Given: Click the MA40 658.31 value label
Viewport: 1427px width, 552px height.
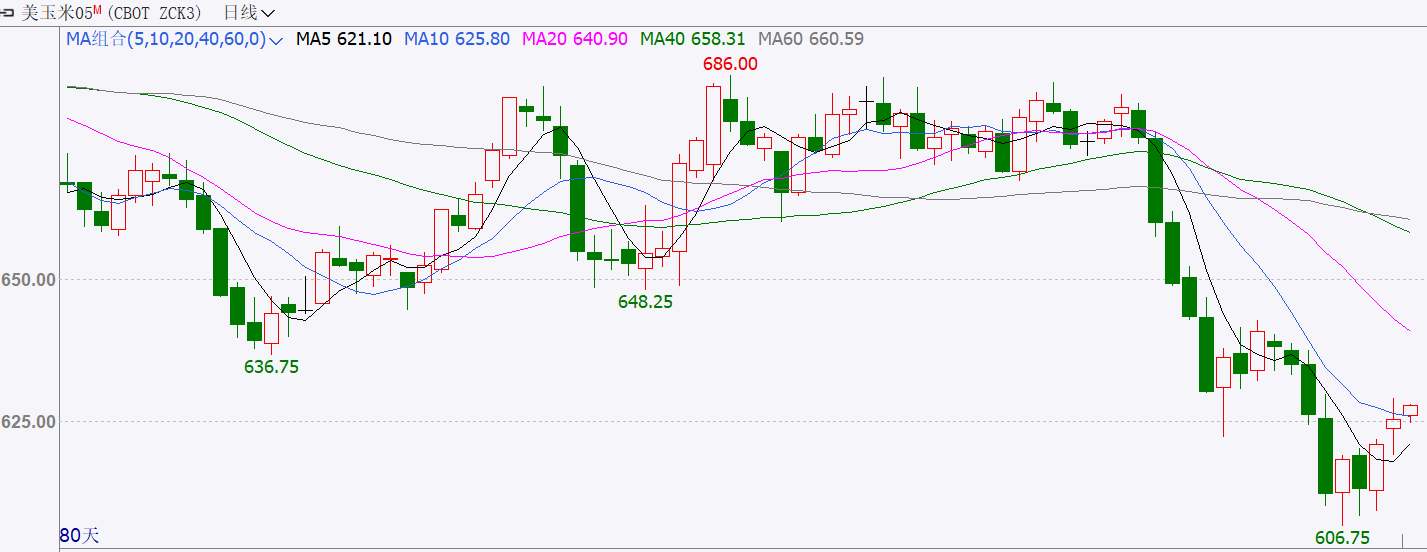Looking at the screenshot, I should (693, 39).
